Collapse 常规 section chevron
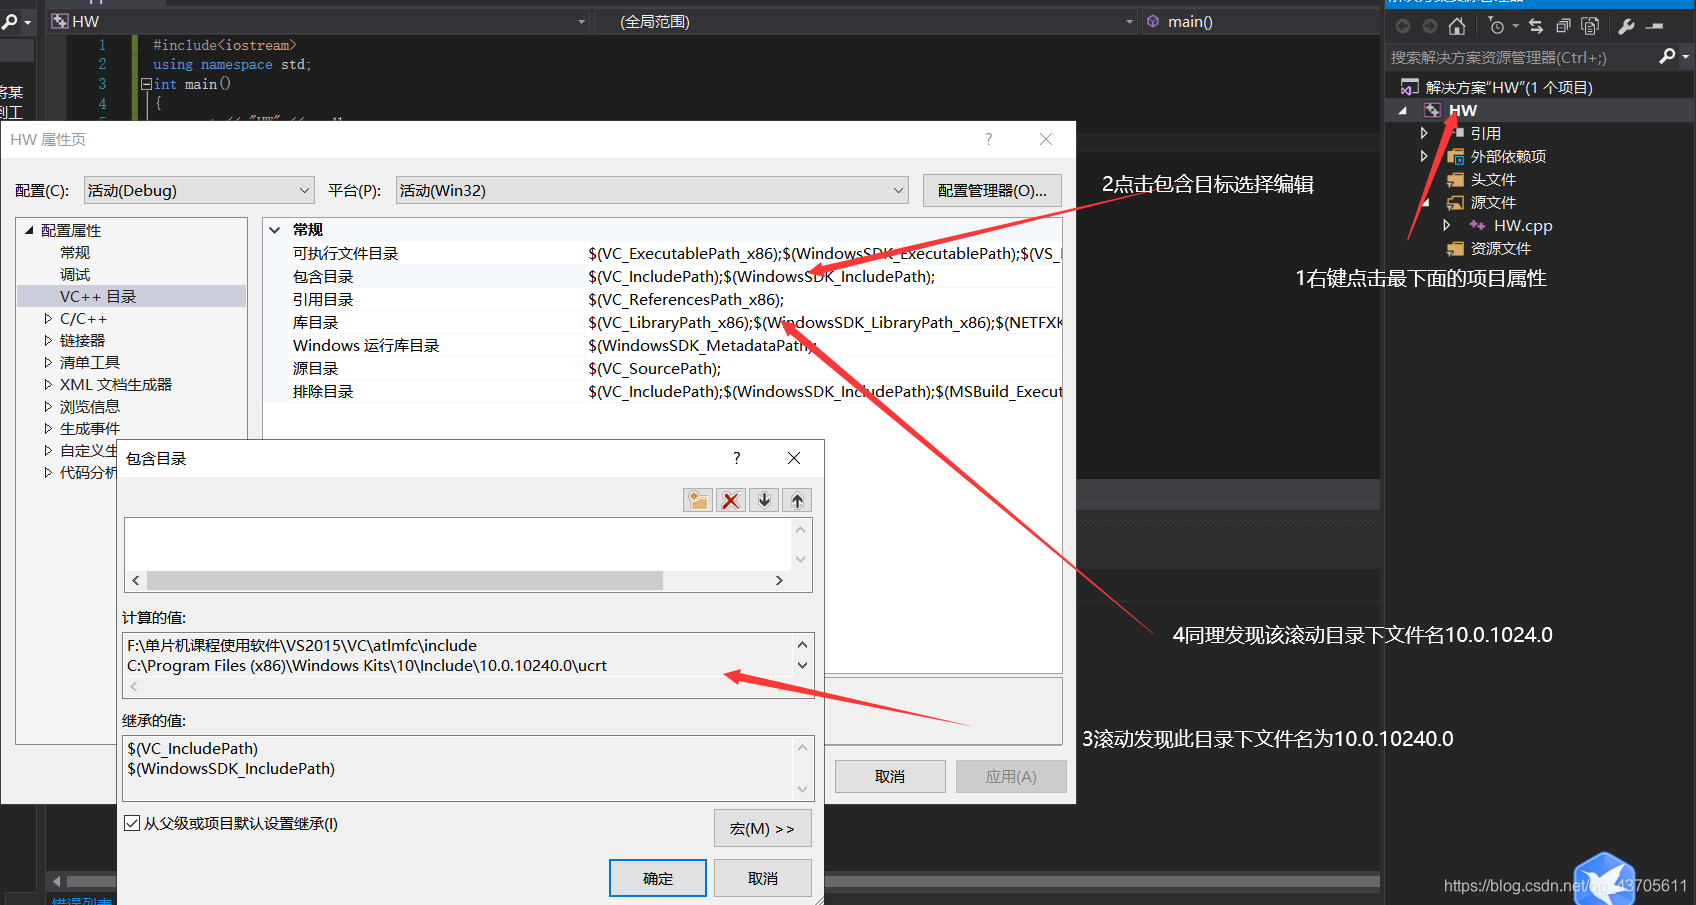 pyautogui.click(x=275, y=230)
